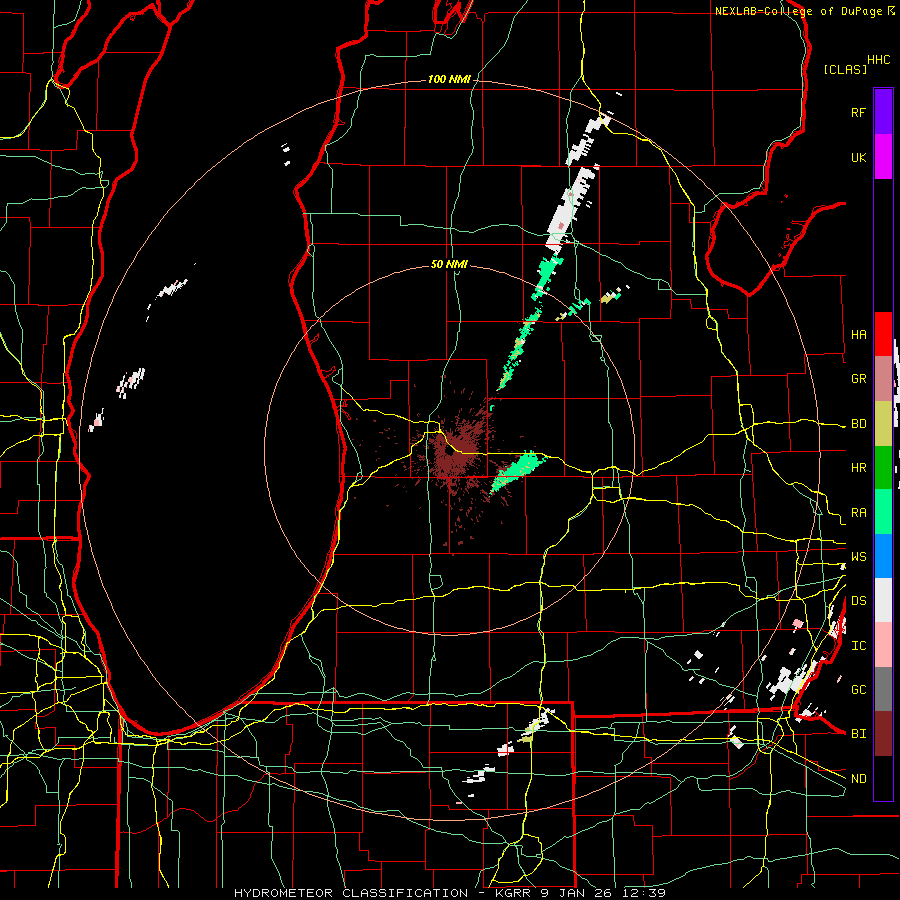Select the GR legend label
The image size is (900, 900).
(858, 379)
